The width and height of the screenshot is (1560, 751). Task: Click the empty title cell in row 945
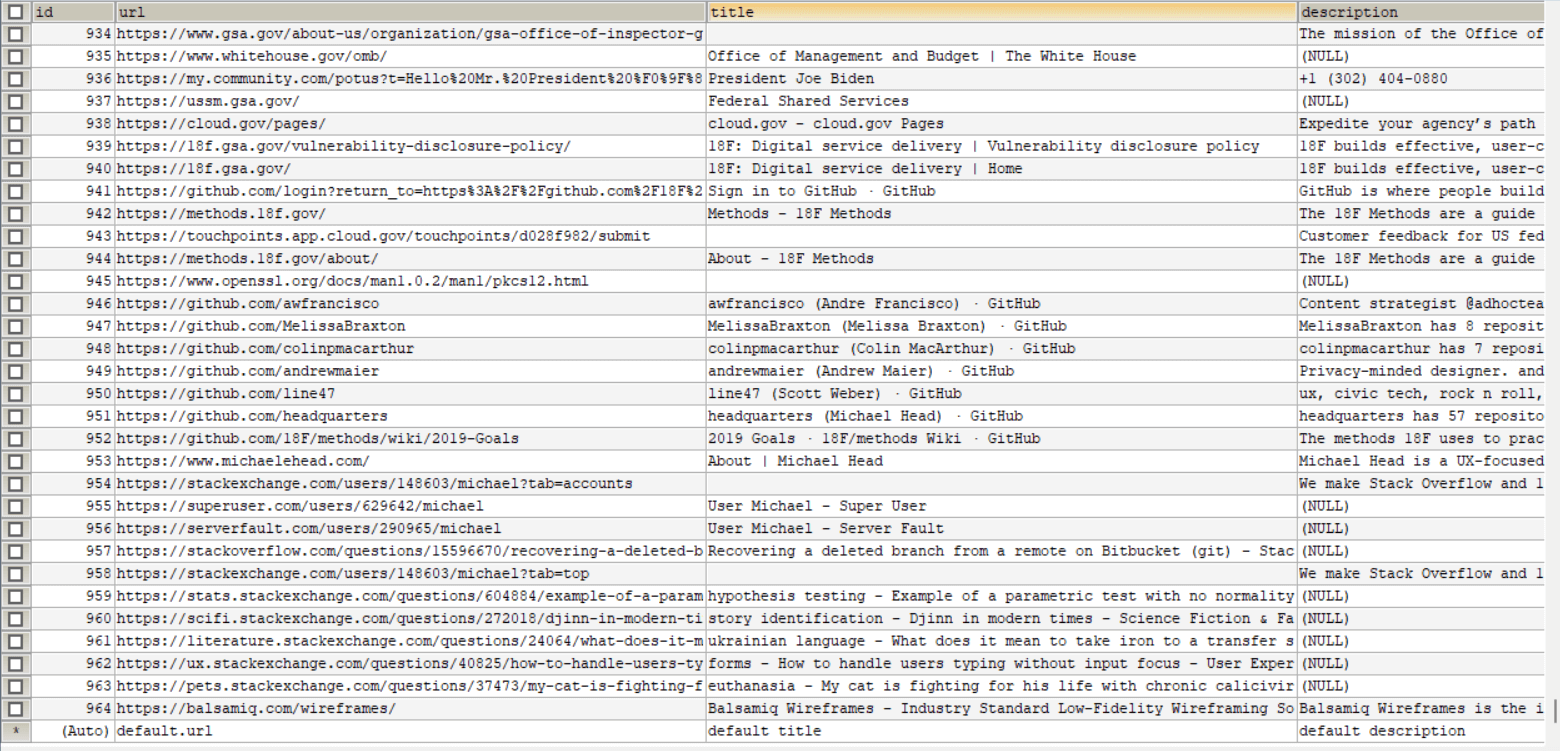pyautogui.click(x=1000, y=281)
